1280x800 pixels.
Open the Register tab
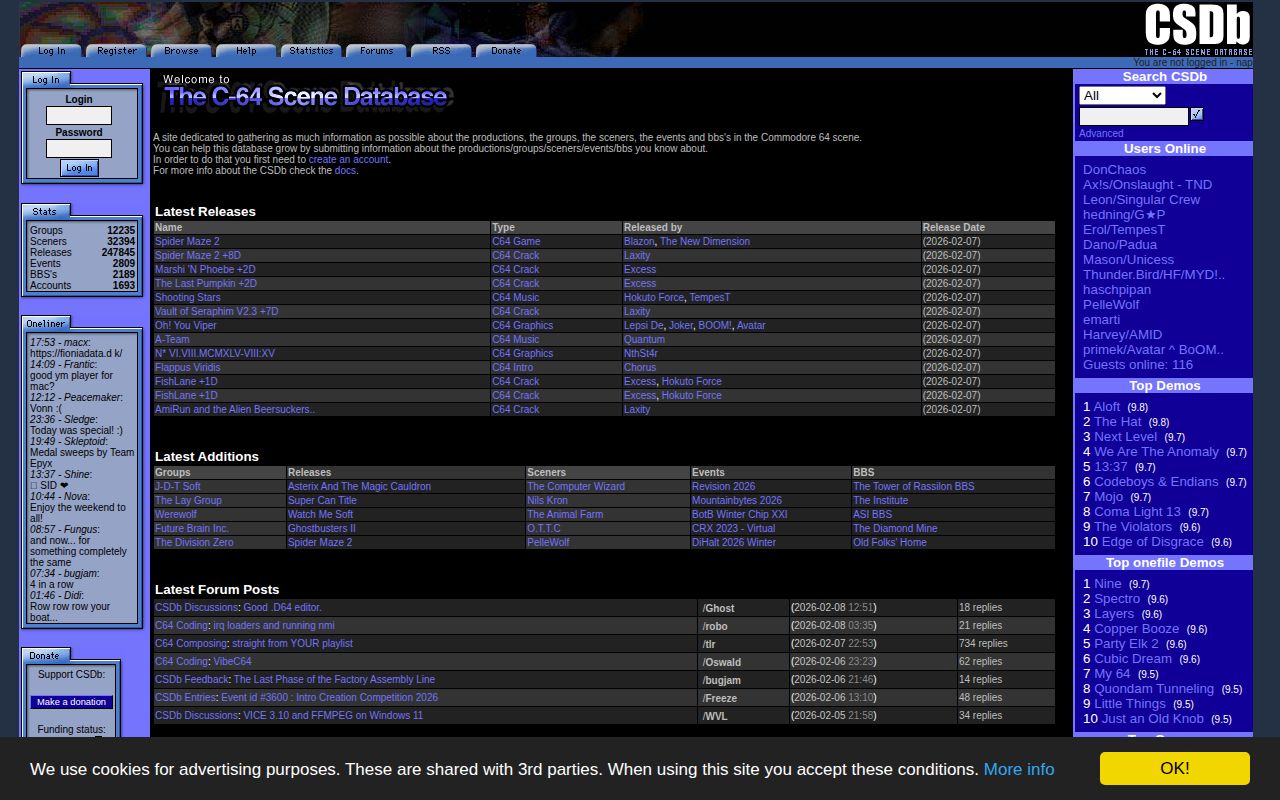point(116,50)
